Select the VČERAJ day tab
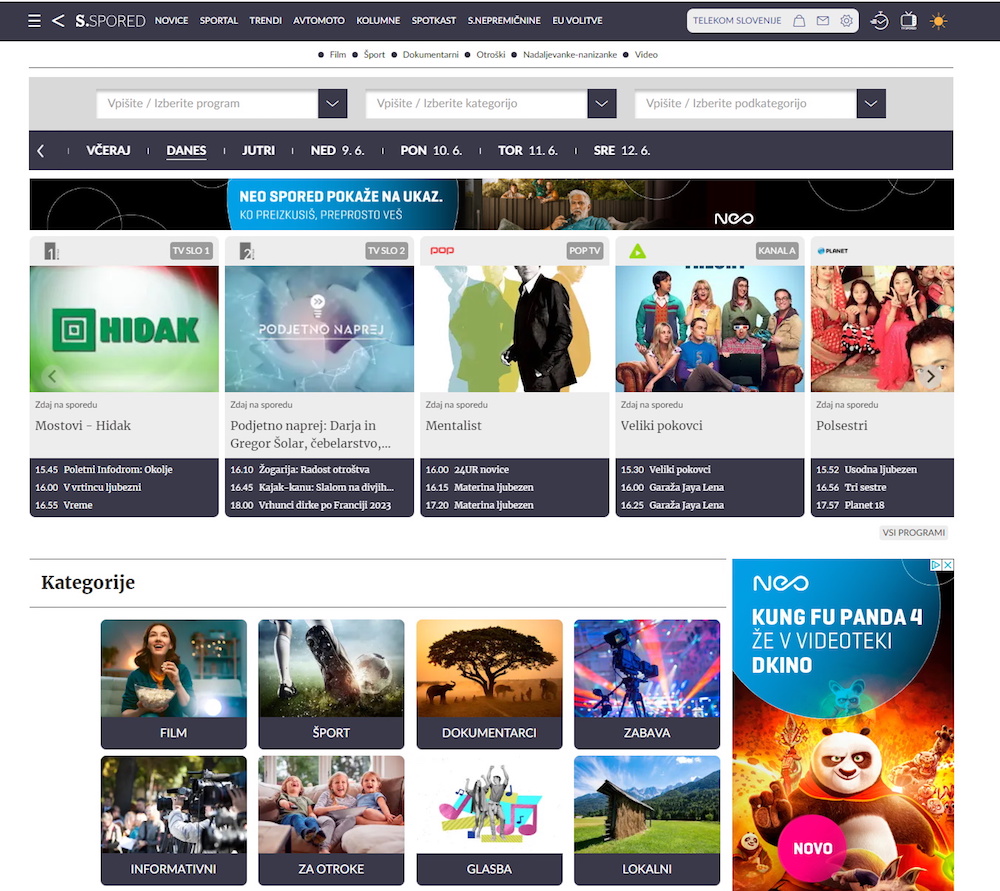Image resolution: width=1000 pixels, height=891 pixels. coord(108,150)
